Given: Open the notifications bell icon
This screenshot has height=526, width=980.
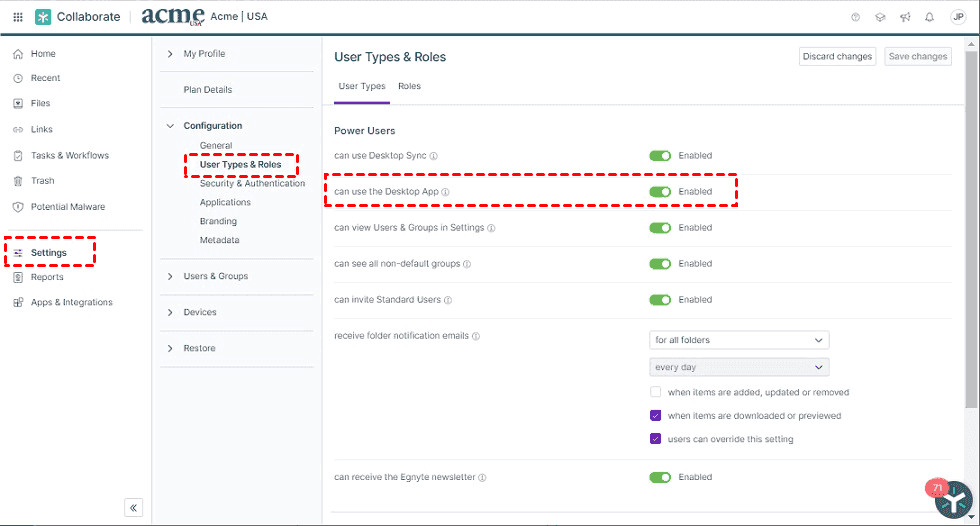Looking at the screenshot, I should (x=930, y=17).
